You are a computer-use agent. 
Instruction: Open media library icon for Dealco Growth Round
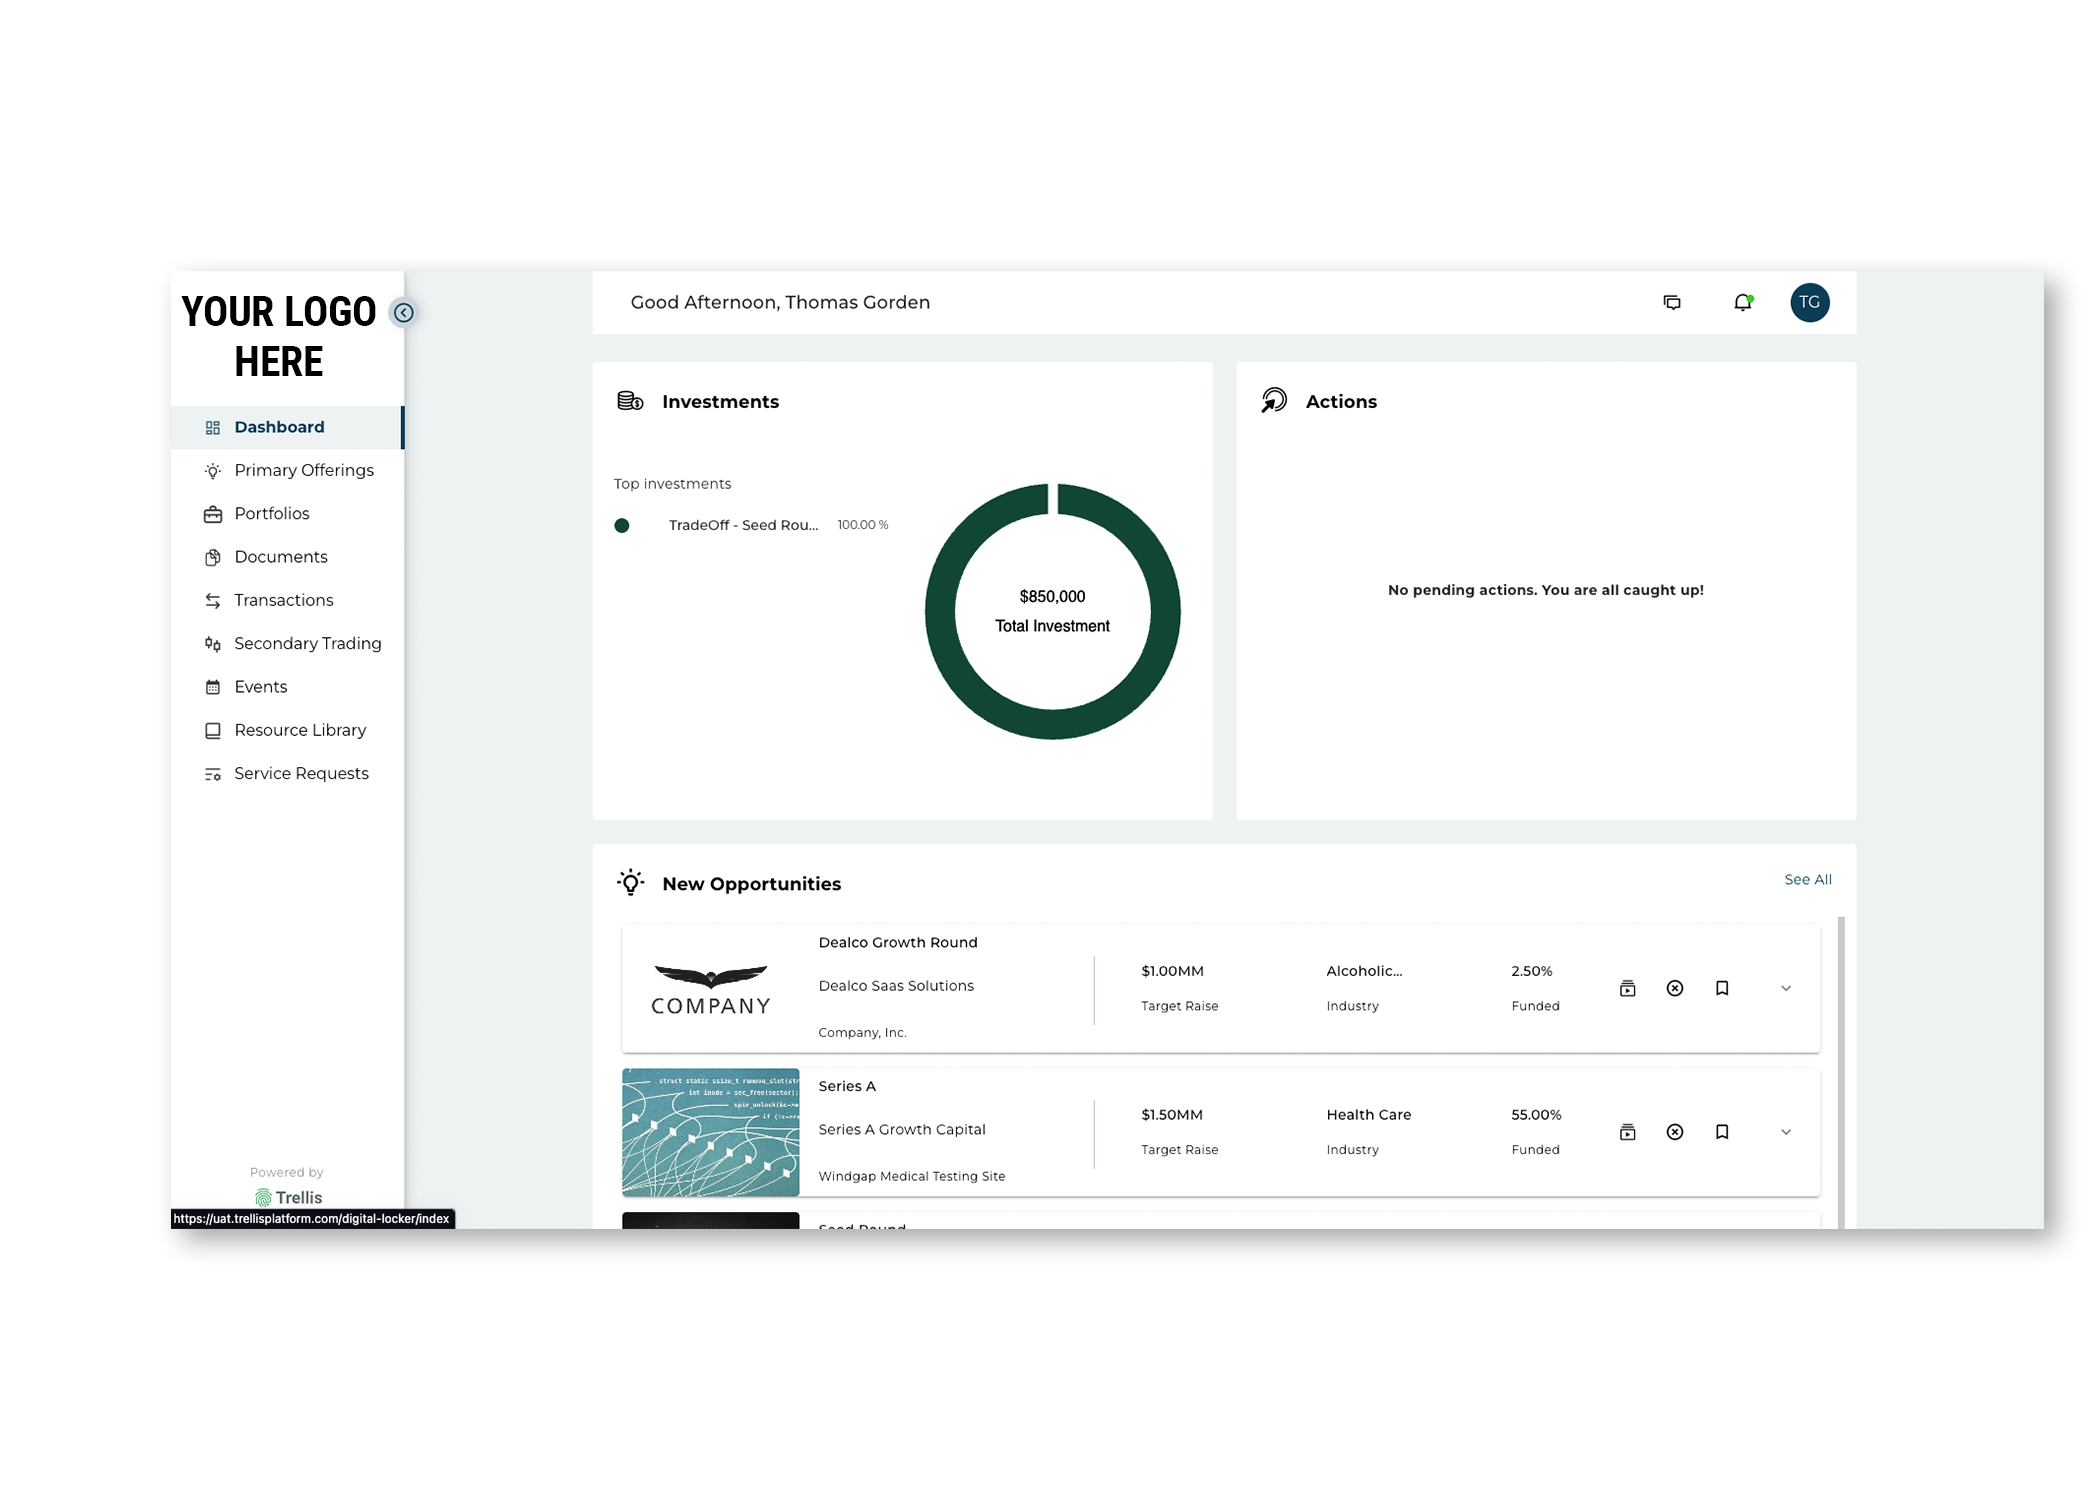pyautogui.click(x=1627, y=988)
